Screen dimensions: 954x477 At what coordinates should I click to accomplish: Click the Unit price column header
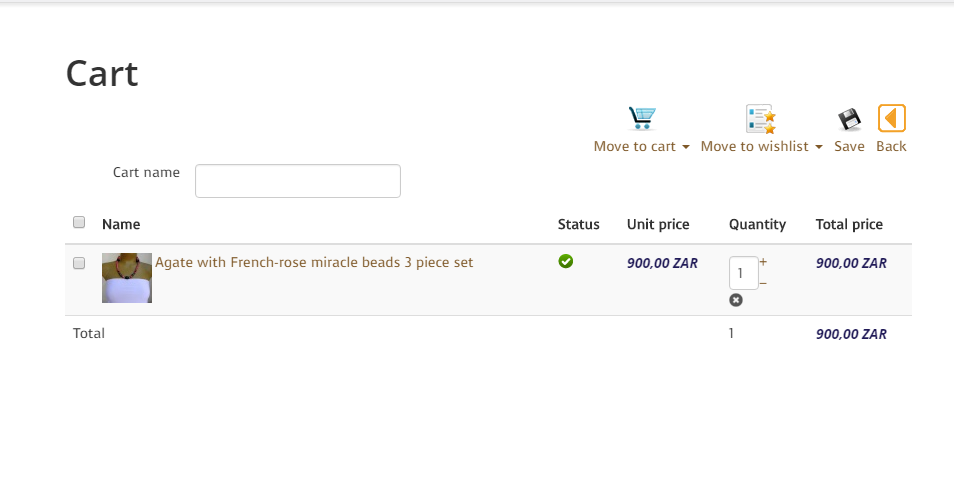pyautogui.click(x=658, y=224)
